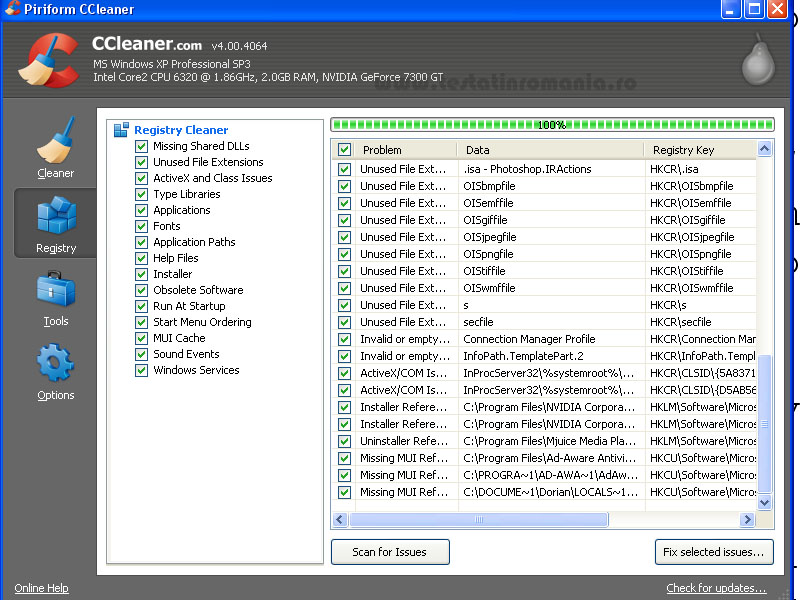The height and width of the screenshot is (600, 800).
Task: Open the Check for updates link
Action: [716, 588]
